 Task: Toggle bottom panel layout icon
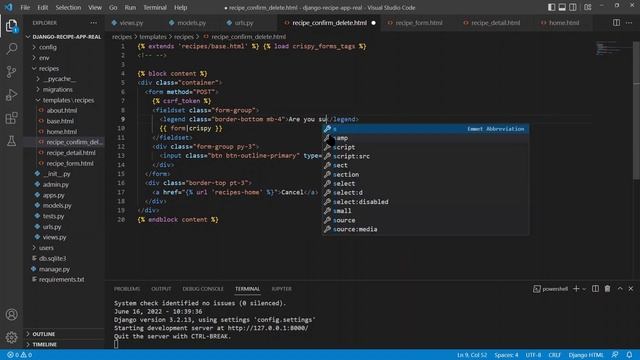coord(562,7)
